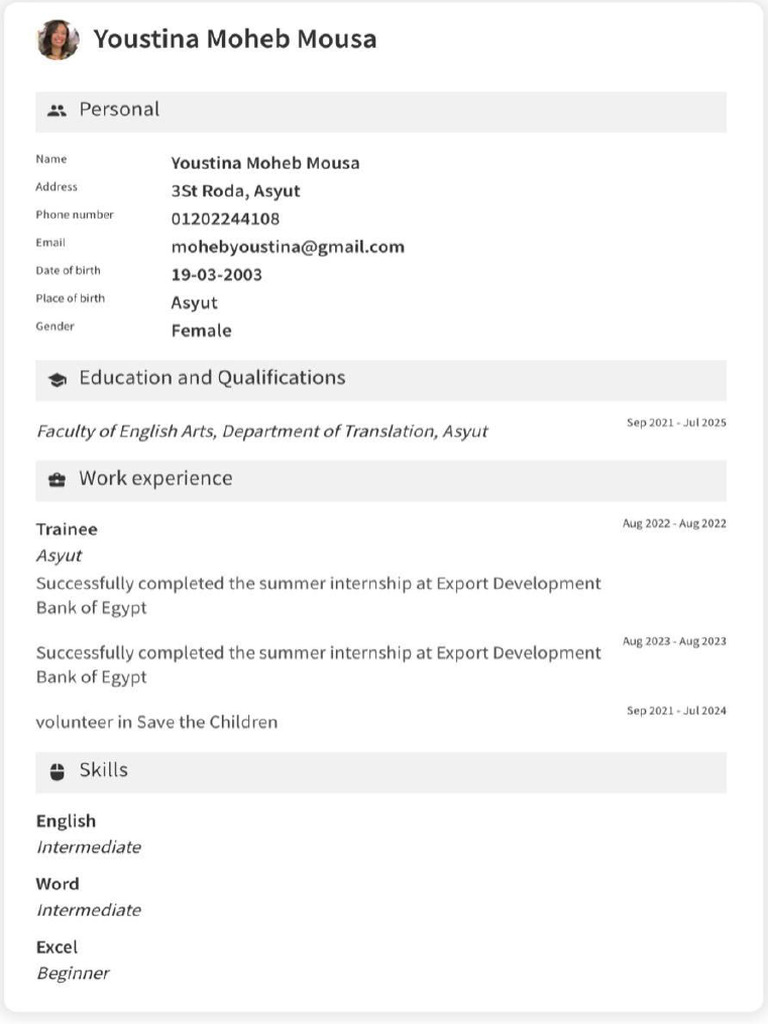768x1024 pixels.
Task: Click the Faculty of English Arts entry
Action: [263, 432]
